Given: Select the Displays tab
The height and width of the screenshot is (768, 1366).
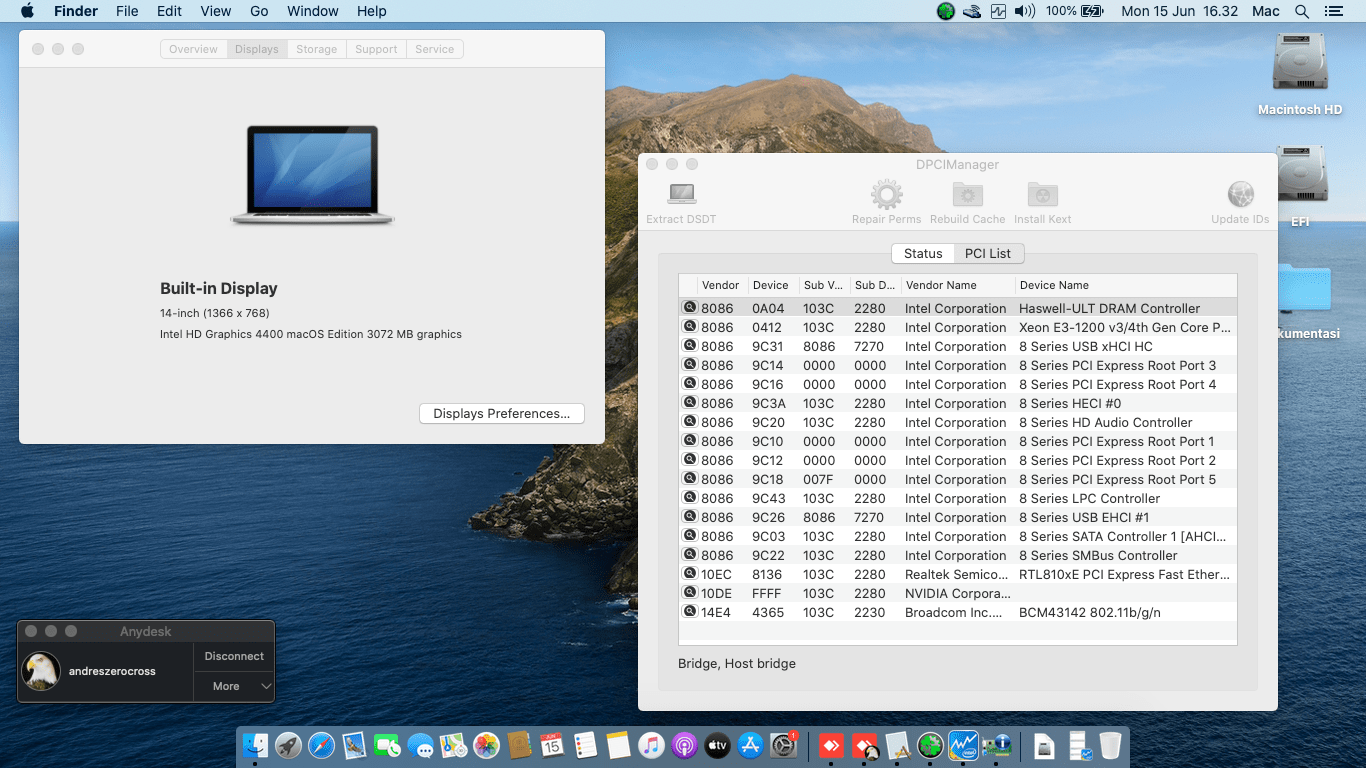Looking at the screenshot, I should (257, 49).
